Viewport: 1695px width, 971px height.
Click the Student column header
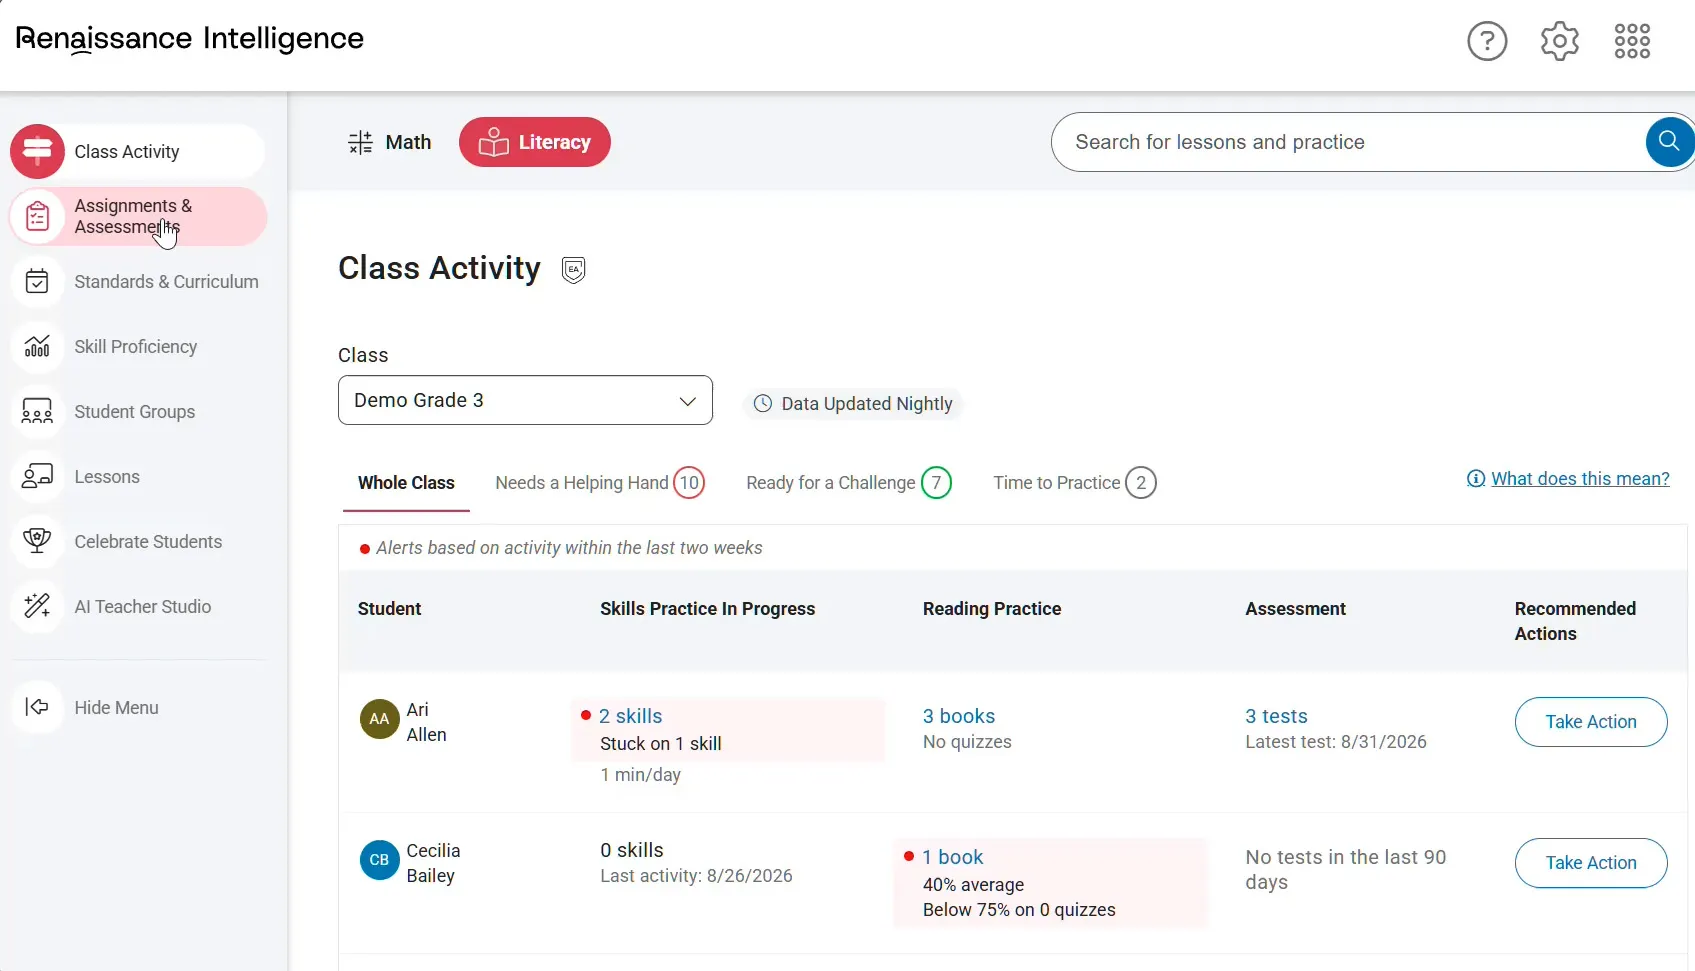point(389,609)
